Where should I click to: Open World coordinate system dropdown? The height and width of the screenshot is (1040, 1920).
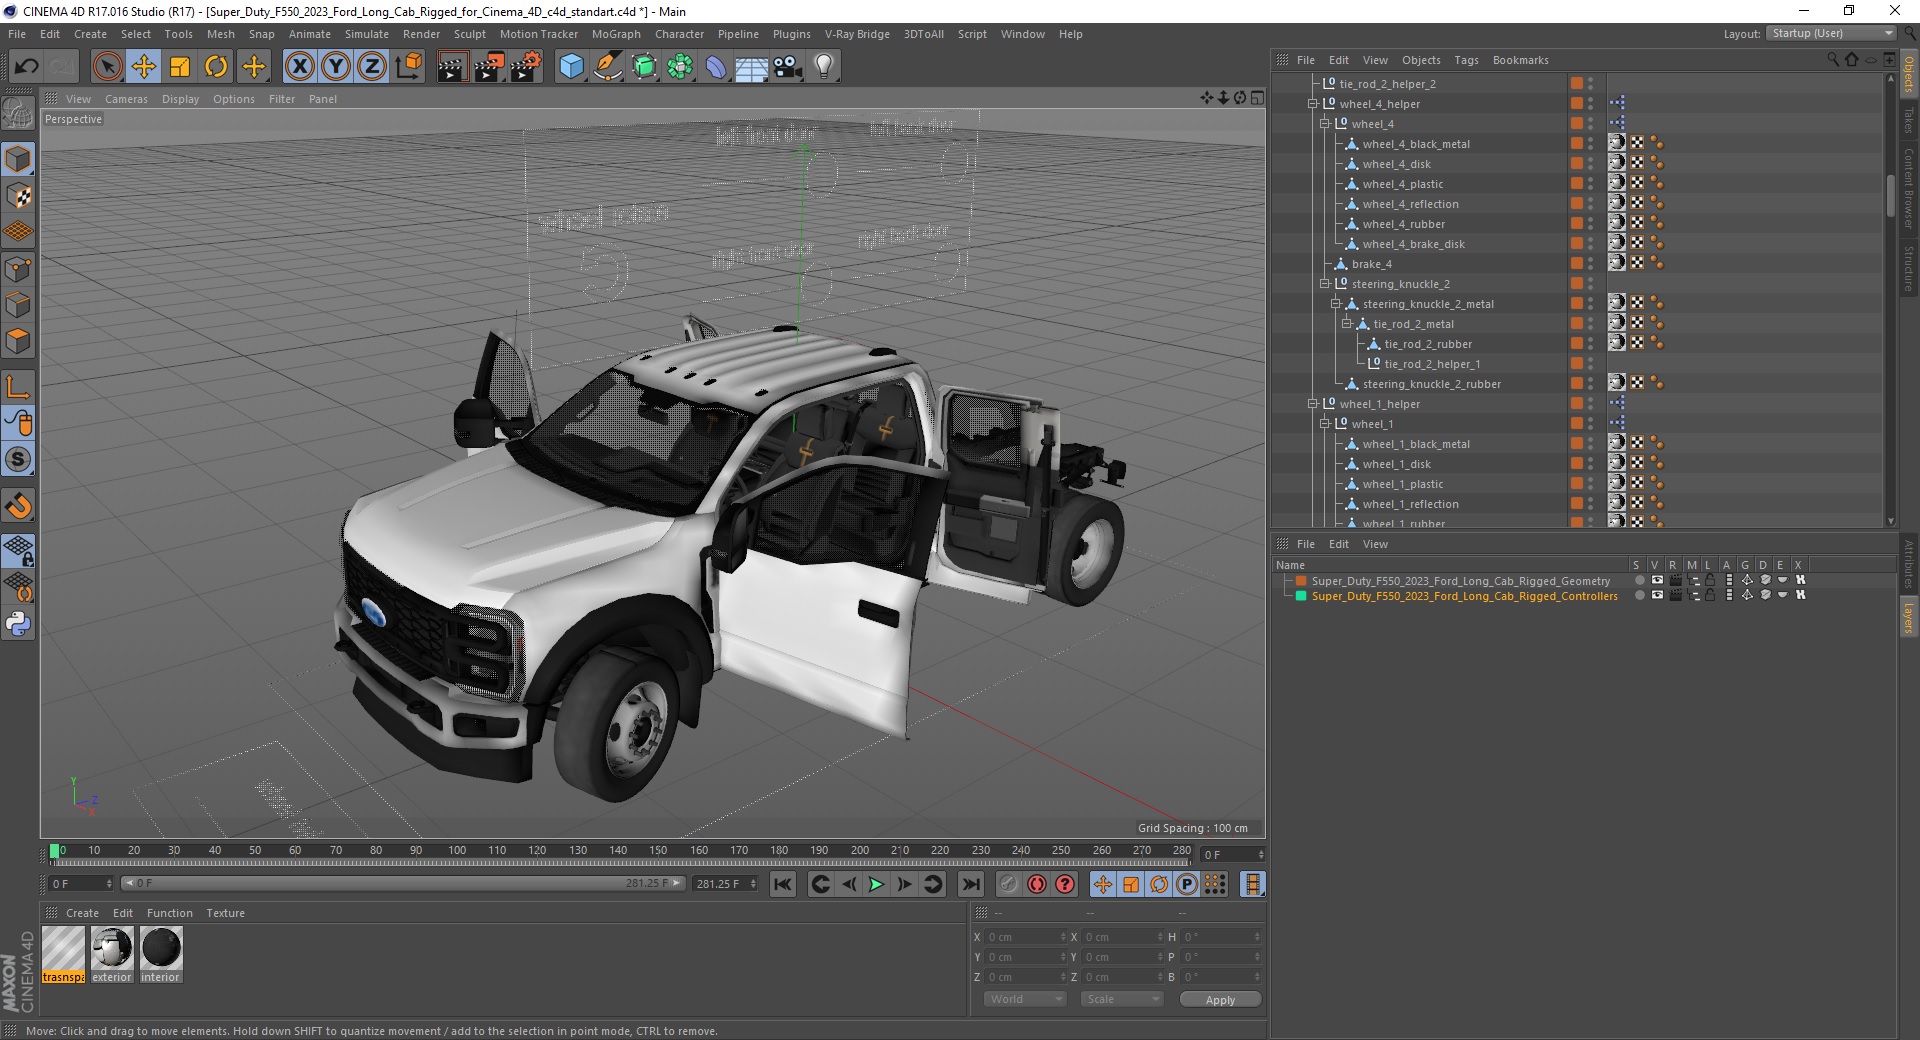1025,999
